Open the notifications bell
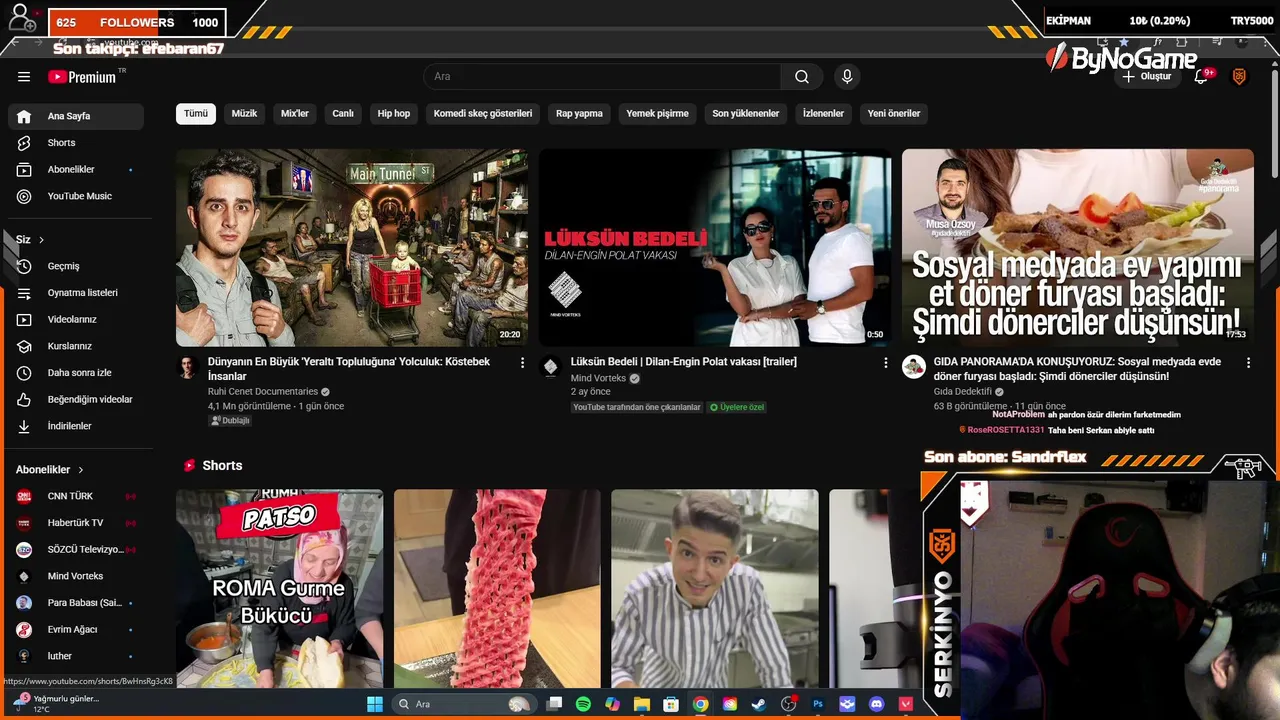 pos(1202,77)
